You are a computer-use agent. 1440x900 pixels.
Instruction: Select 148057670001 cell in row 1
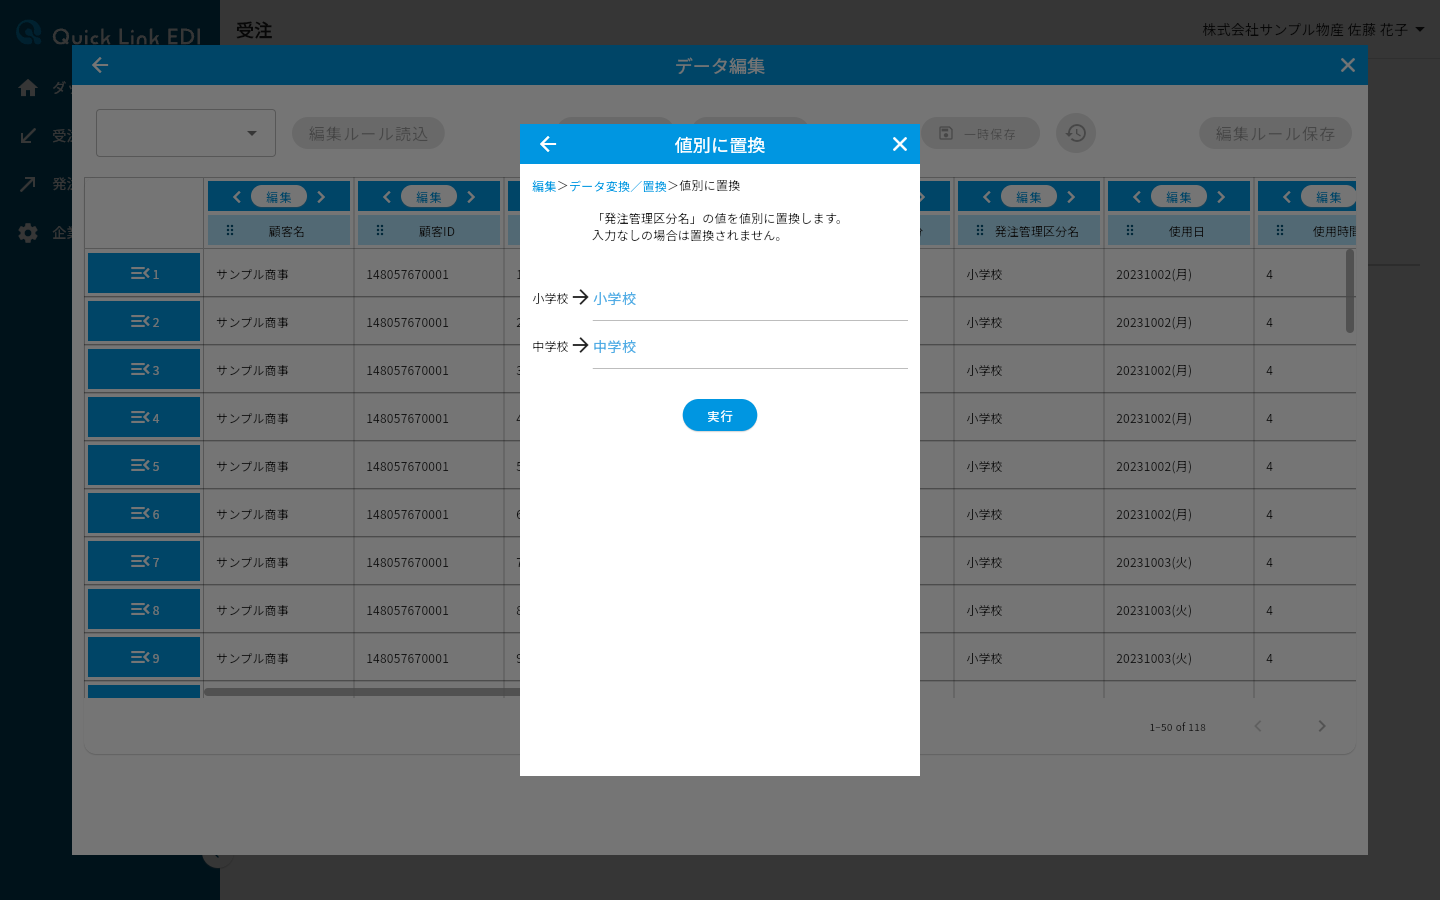pos(429,274)
